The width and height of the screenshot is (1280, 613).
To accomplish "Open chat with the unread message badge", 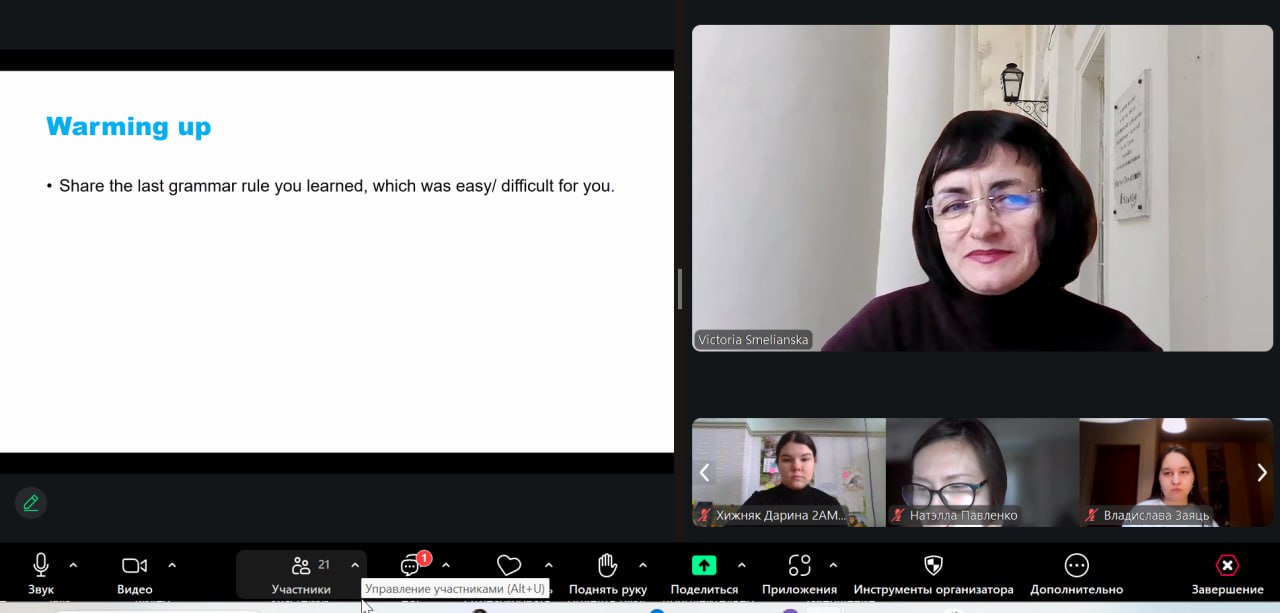I will point(411,566).
